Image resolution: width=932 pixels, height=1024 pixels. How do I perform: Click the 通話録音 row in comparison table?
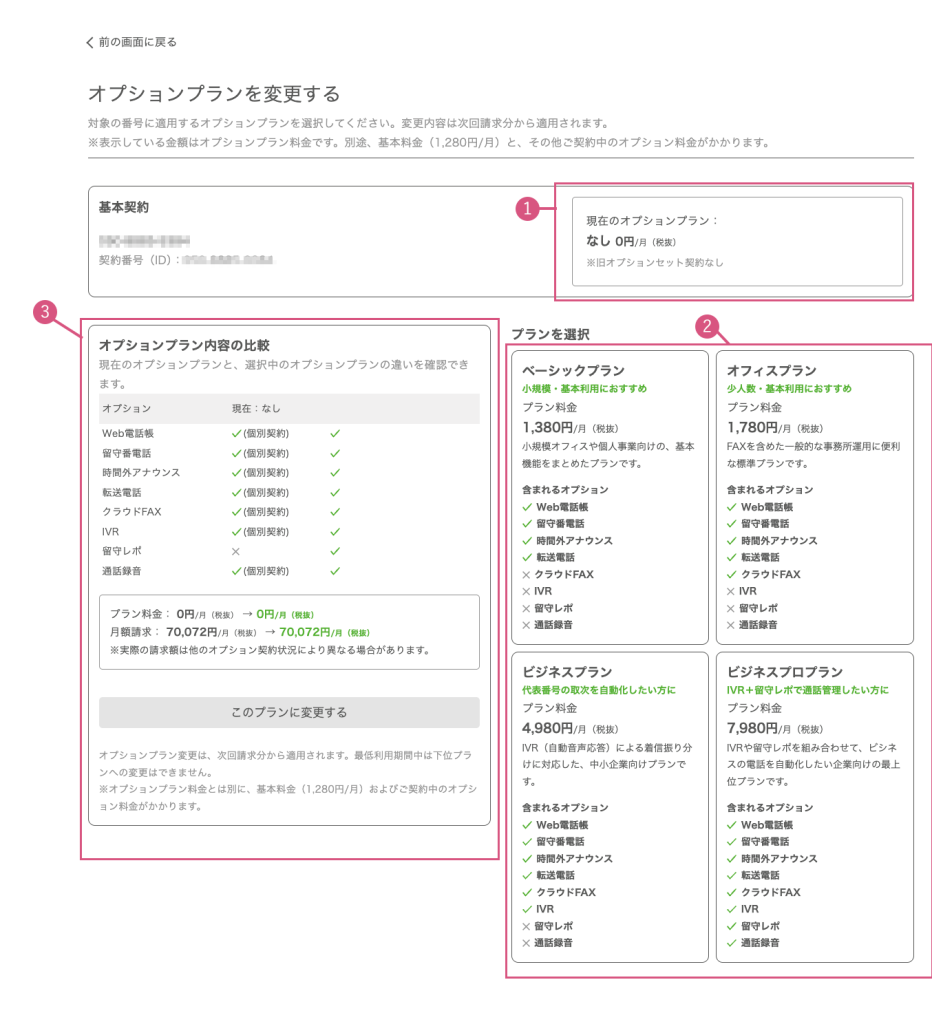288,571
